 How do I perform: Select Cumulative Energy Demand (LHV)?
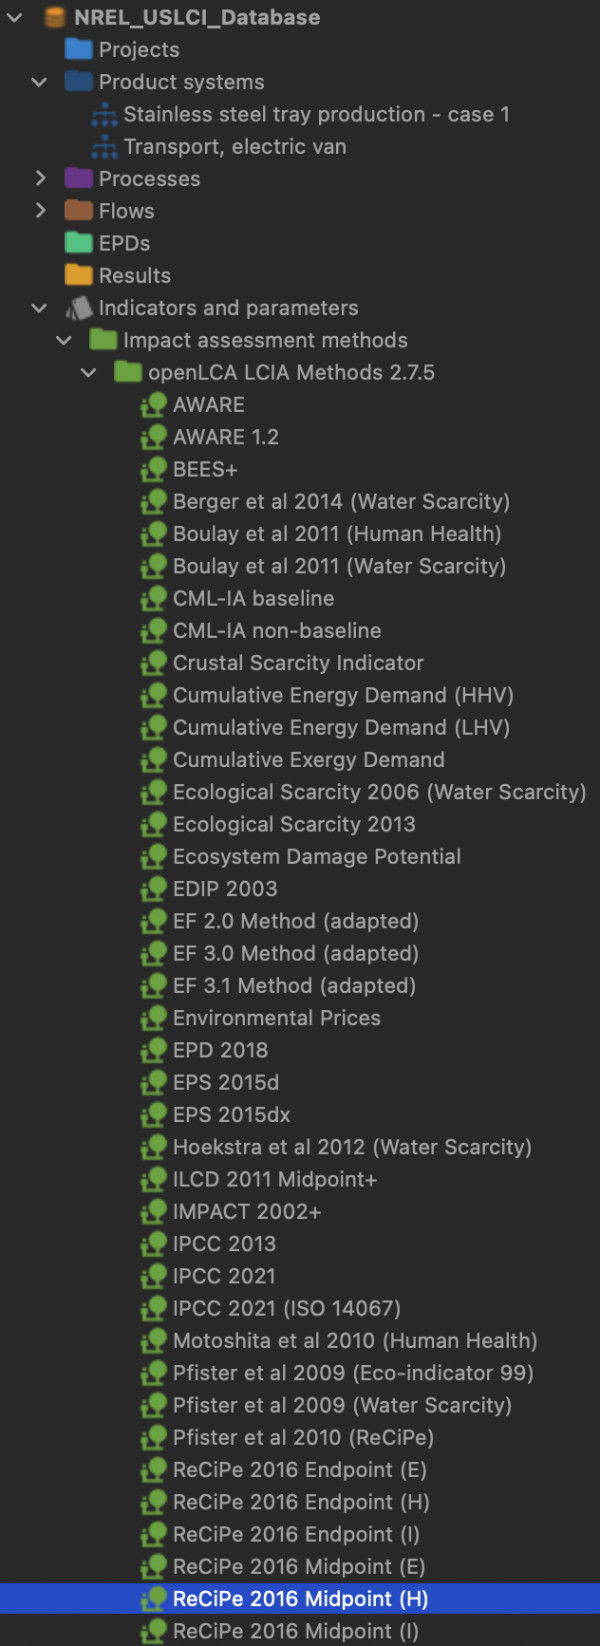click(x=341, y=727)
